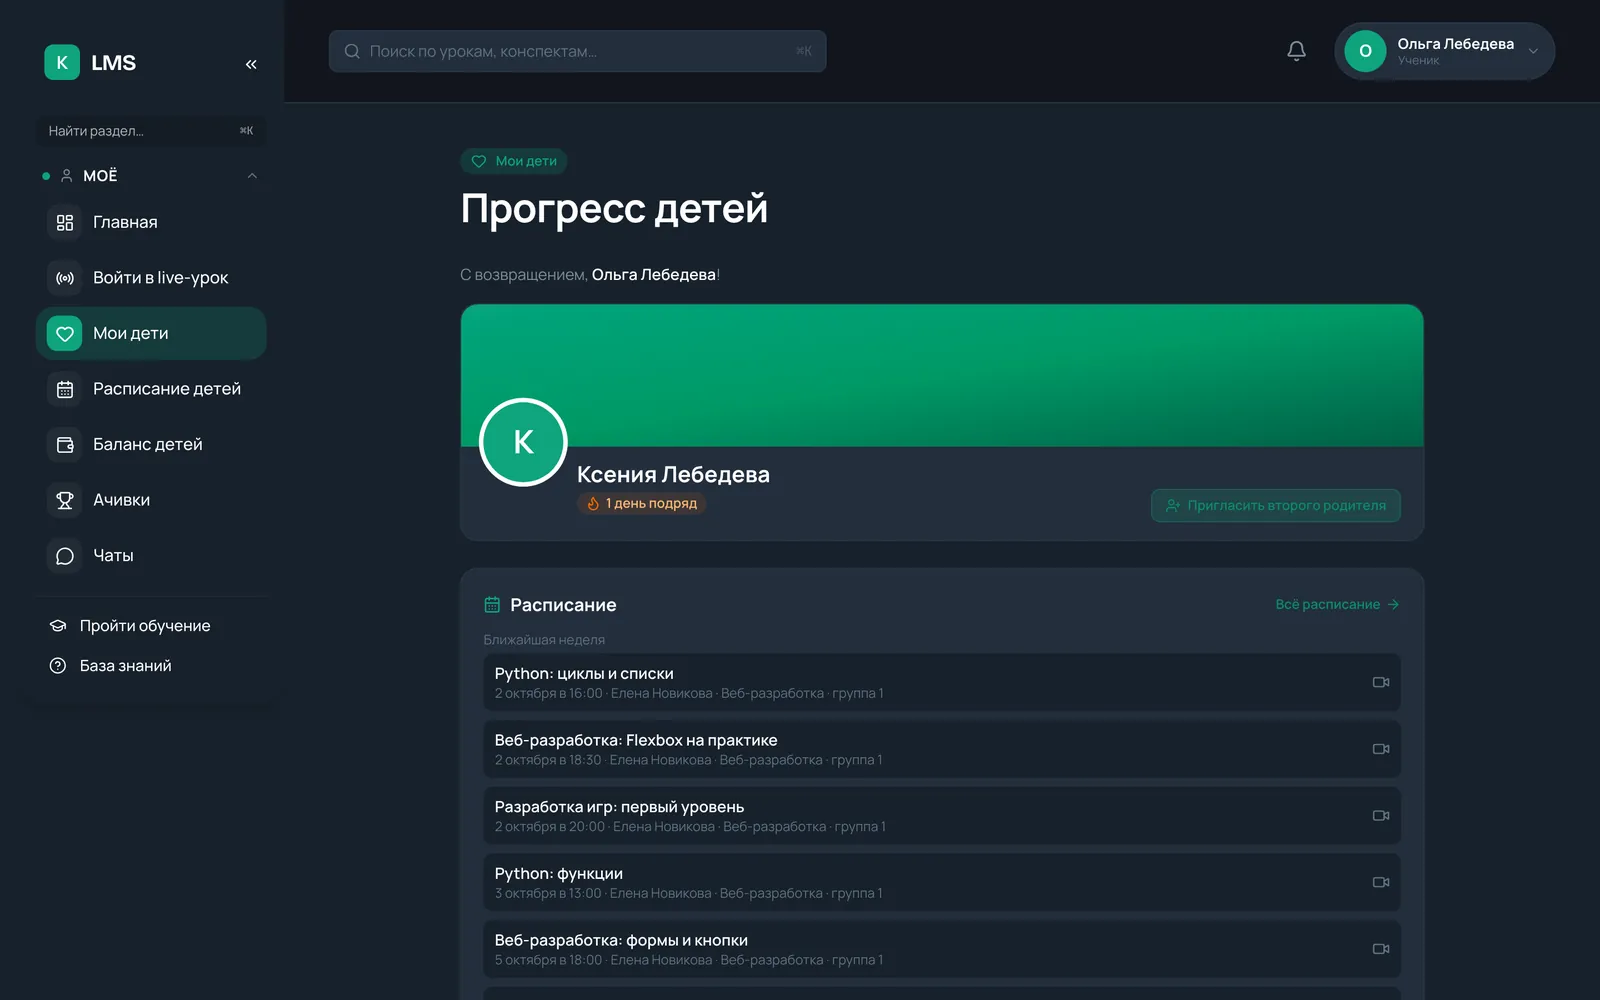The width and height of the screenshot is (1600, 1000).
Task: Open notifications bell
Action: 1296,51
